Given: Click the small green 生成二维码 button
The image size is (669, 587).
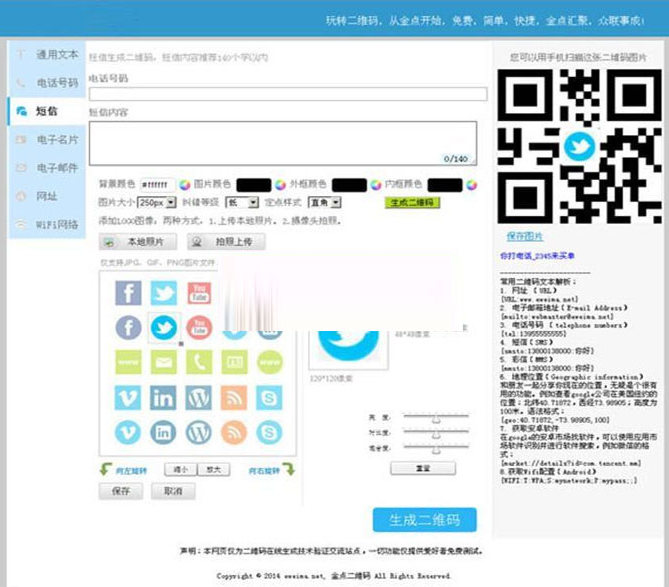Looking at the screenshot, I should (412, 202).
